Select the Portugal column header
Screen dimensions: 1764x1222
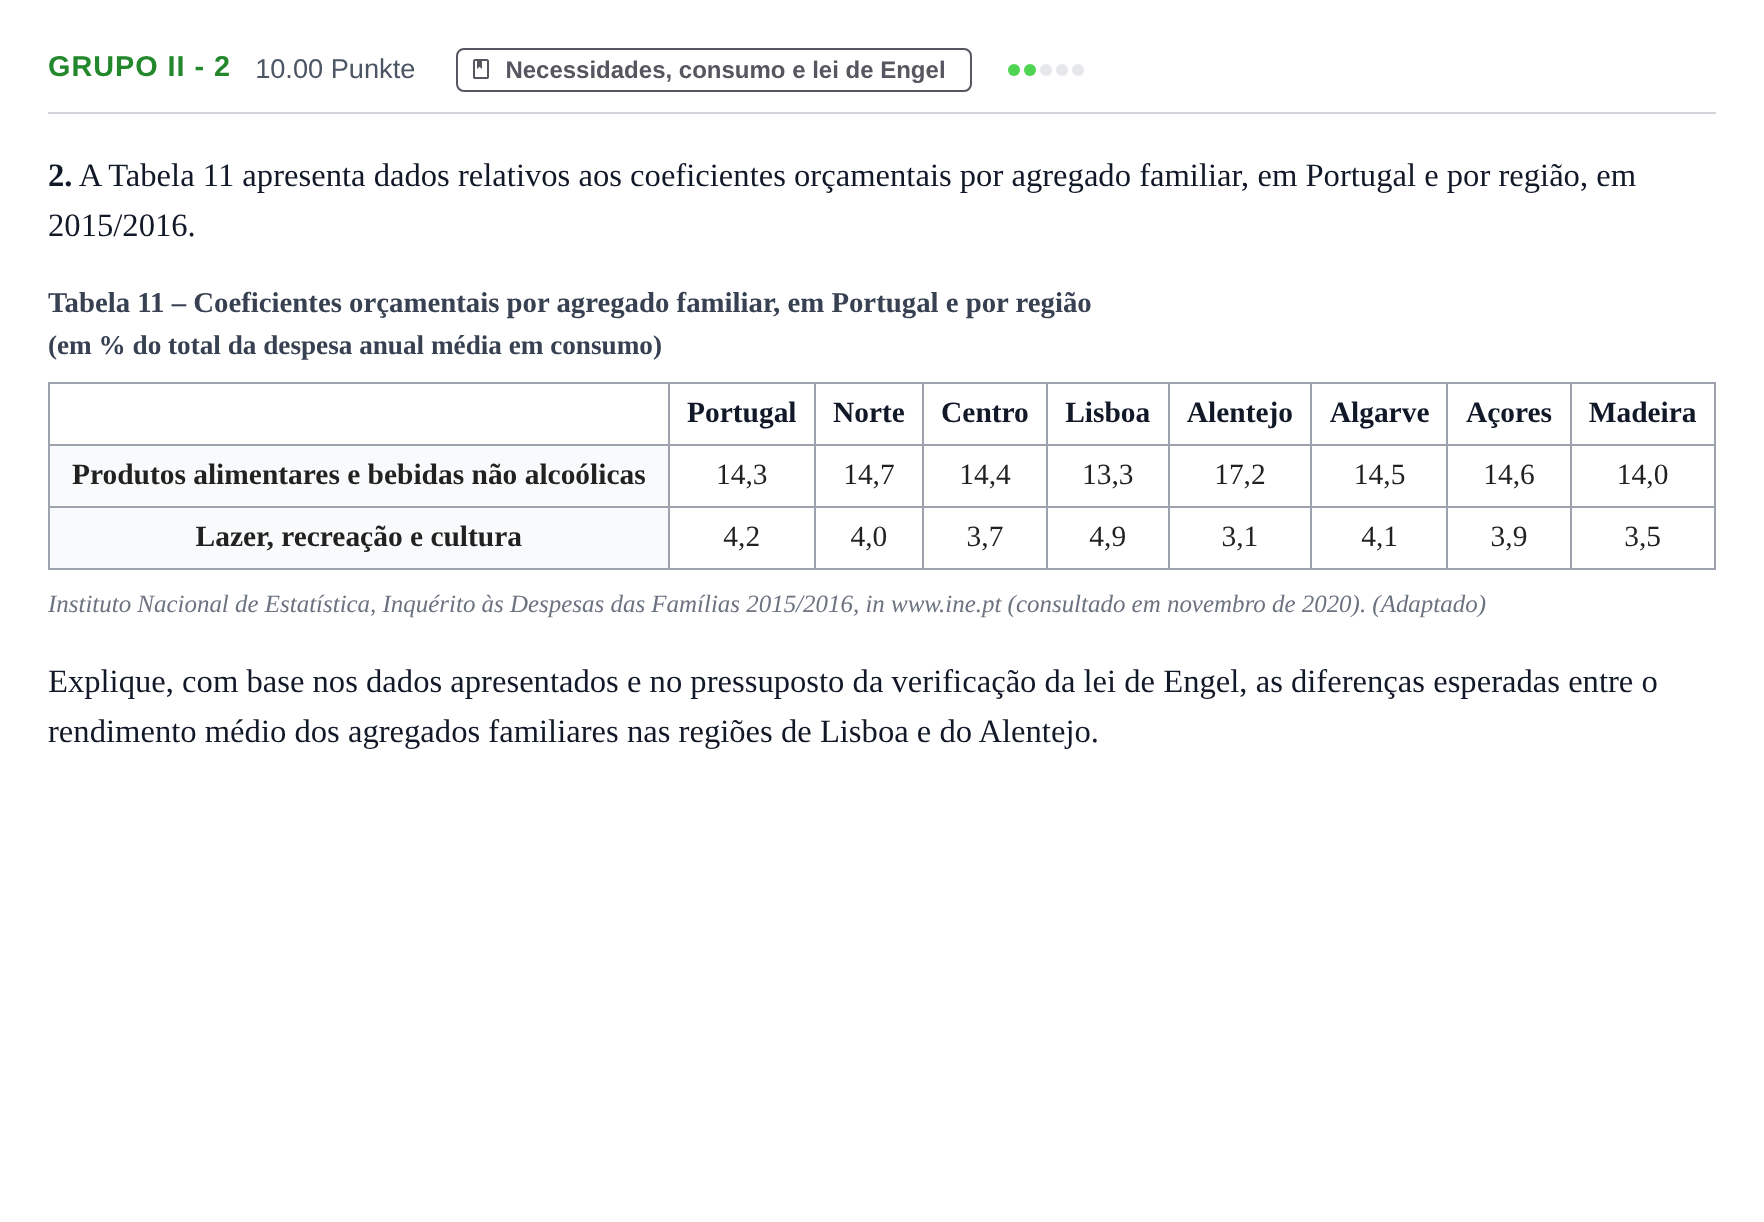coord(742,413)
